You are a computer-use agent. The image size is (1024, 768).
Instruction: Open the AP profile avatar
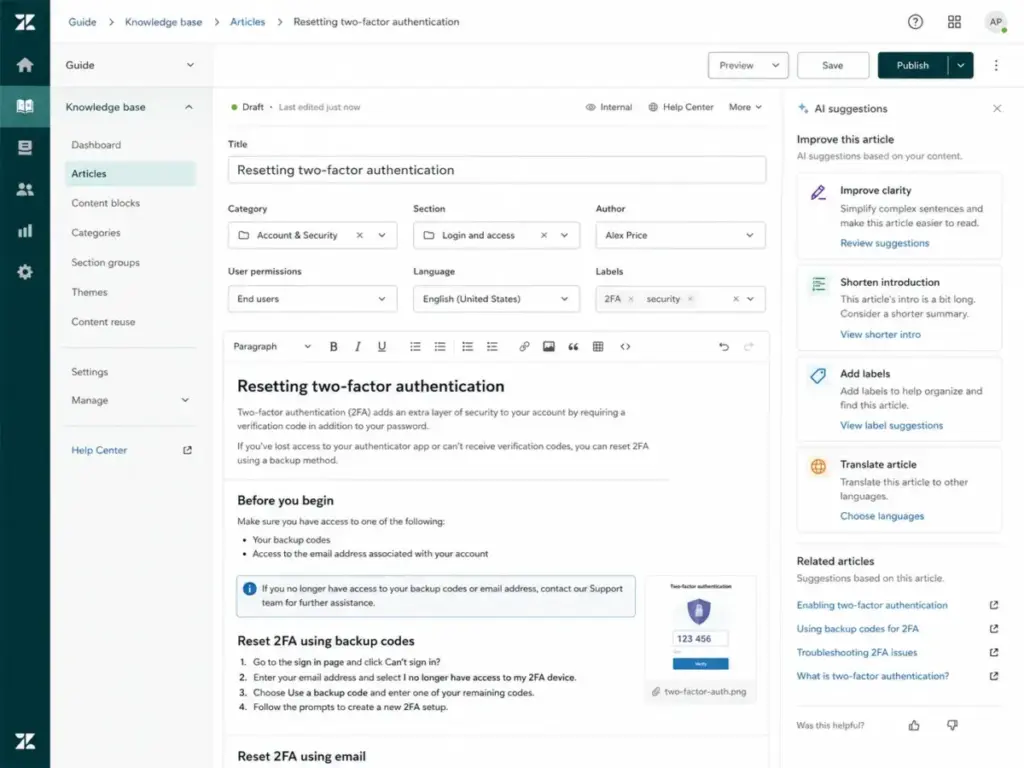pyautogui.click(x=995, y=22)
